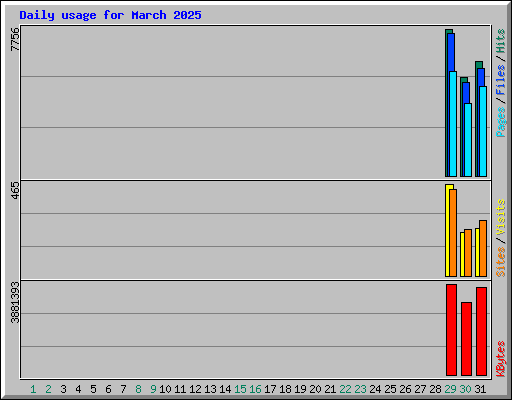Click the red KBytes legend label
This screenshot has height=400, width=512.
(x=501, y=359)
